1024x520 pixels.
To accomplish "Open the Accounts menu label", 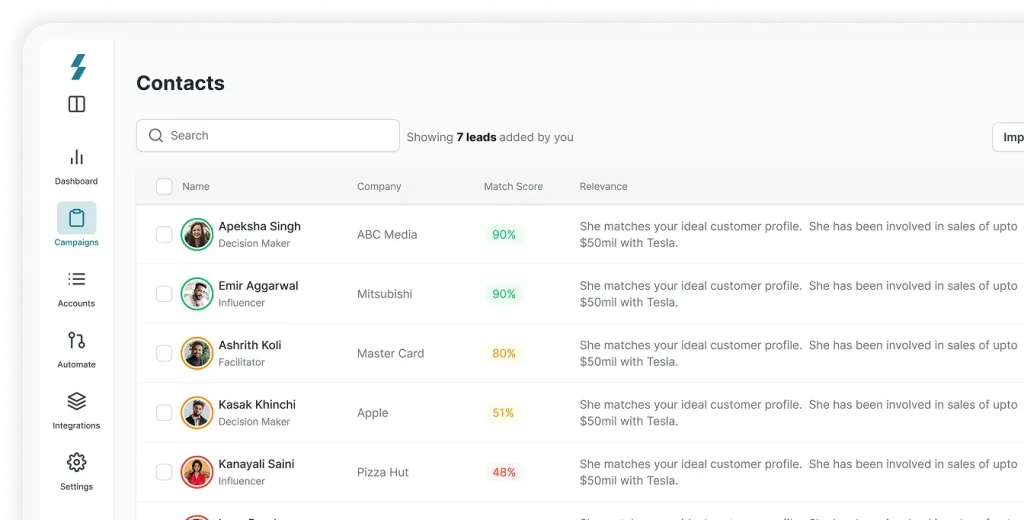I will coord(76,303).
